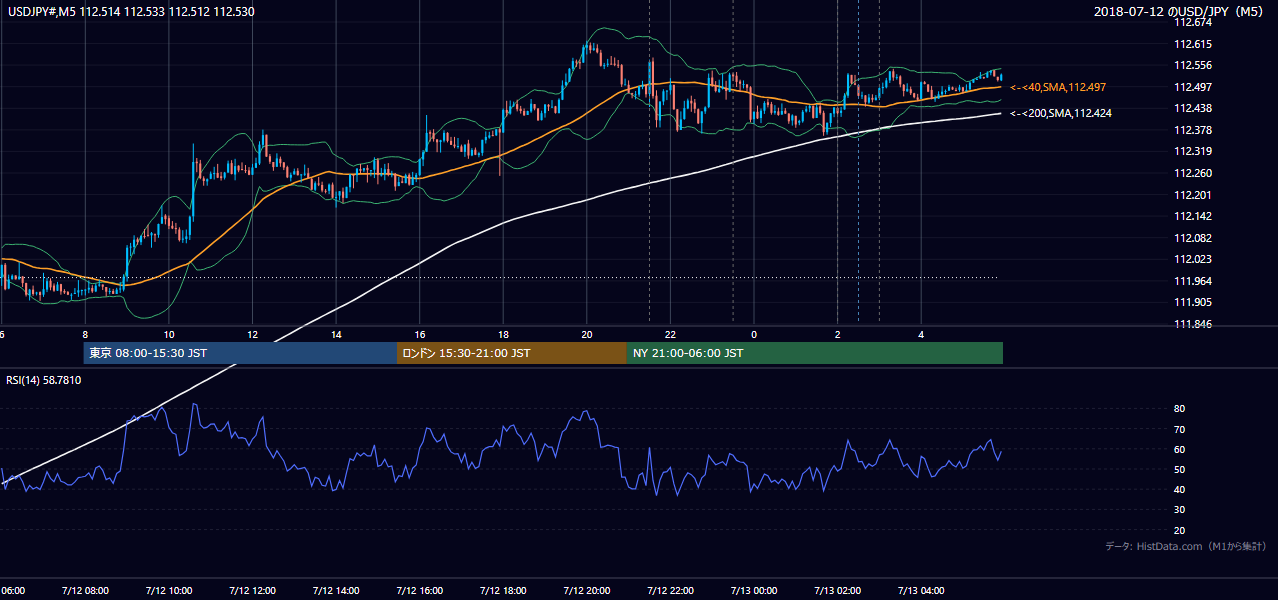Click RSI scale value 60
Image resolution: width=1278 pixels, height=600 pixels.
tap(1180, 449)
